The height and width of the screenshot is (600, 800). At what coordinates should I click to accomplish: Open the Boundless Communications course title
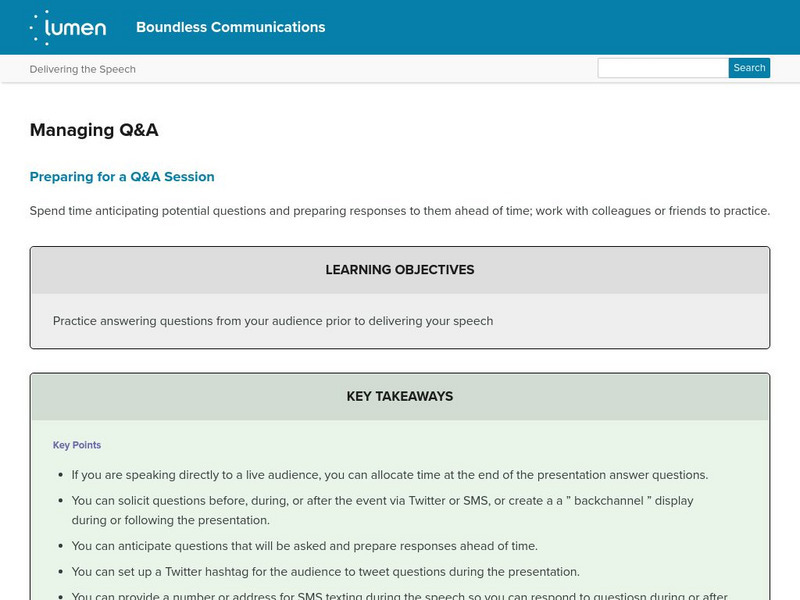point(230,27)
